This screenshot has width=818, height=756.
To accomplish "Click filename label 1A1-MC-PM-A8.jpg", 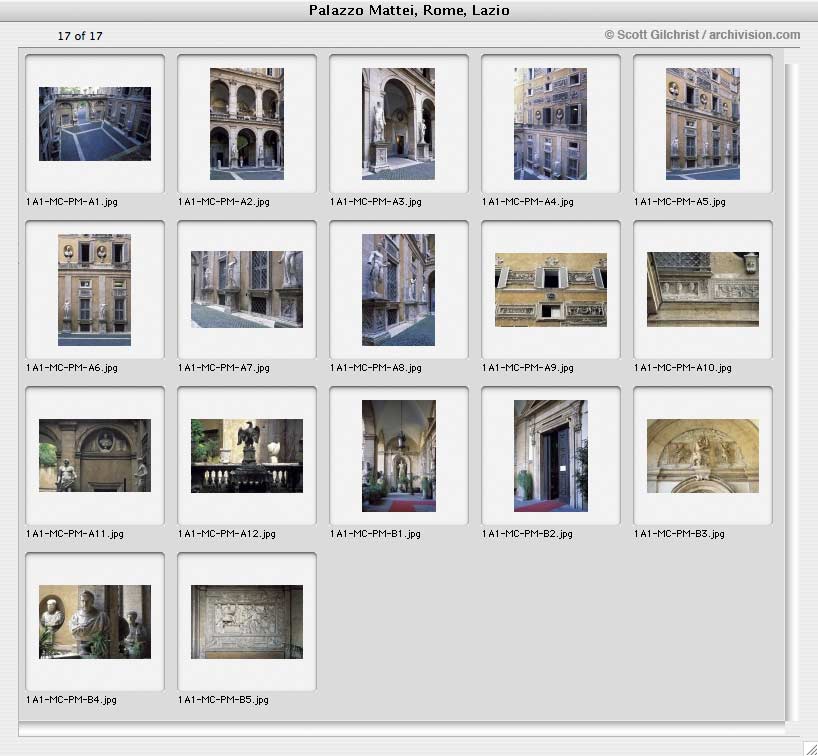I will (x=376, y=368).
